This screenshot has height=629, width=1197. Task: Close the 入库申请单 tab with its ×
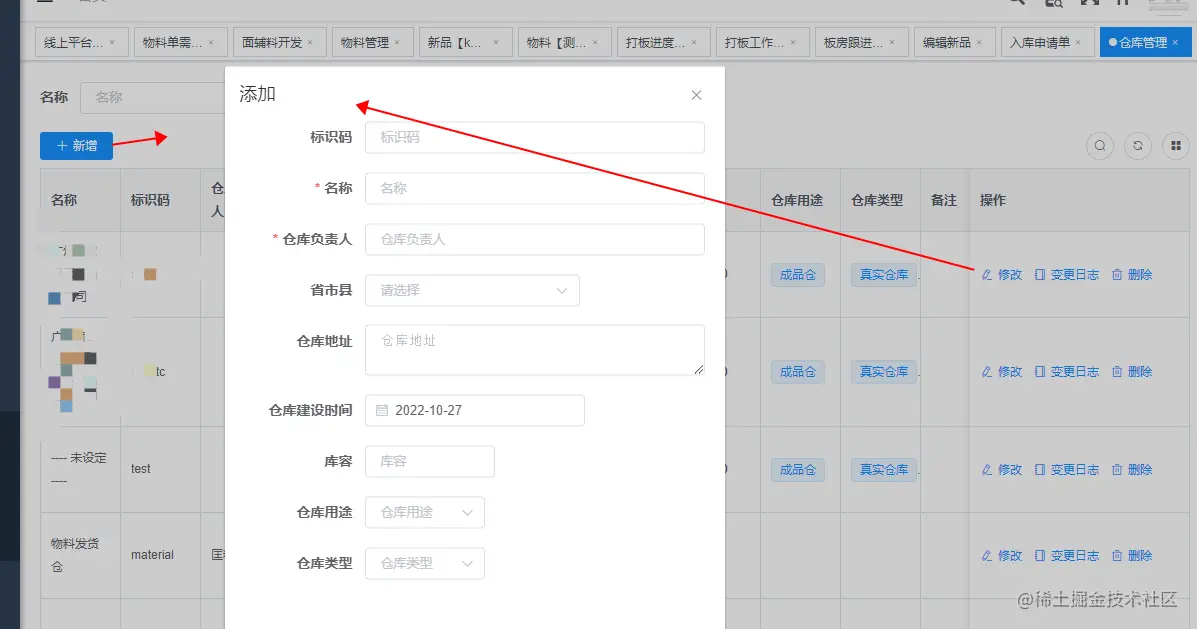pos(1078,43)
